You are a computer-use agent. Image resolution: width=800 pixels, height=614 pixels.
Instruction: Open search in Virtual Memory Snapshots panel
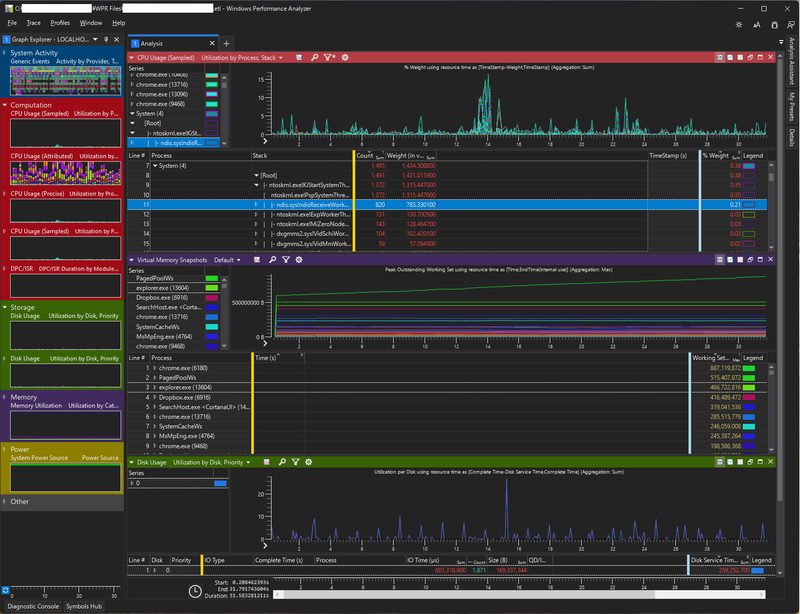point(272,260)
